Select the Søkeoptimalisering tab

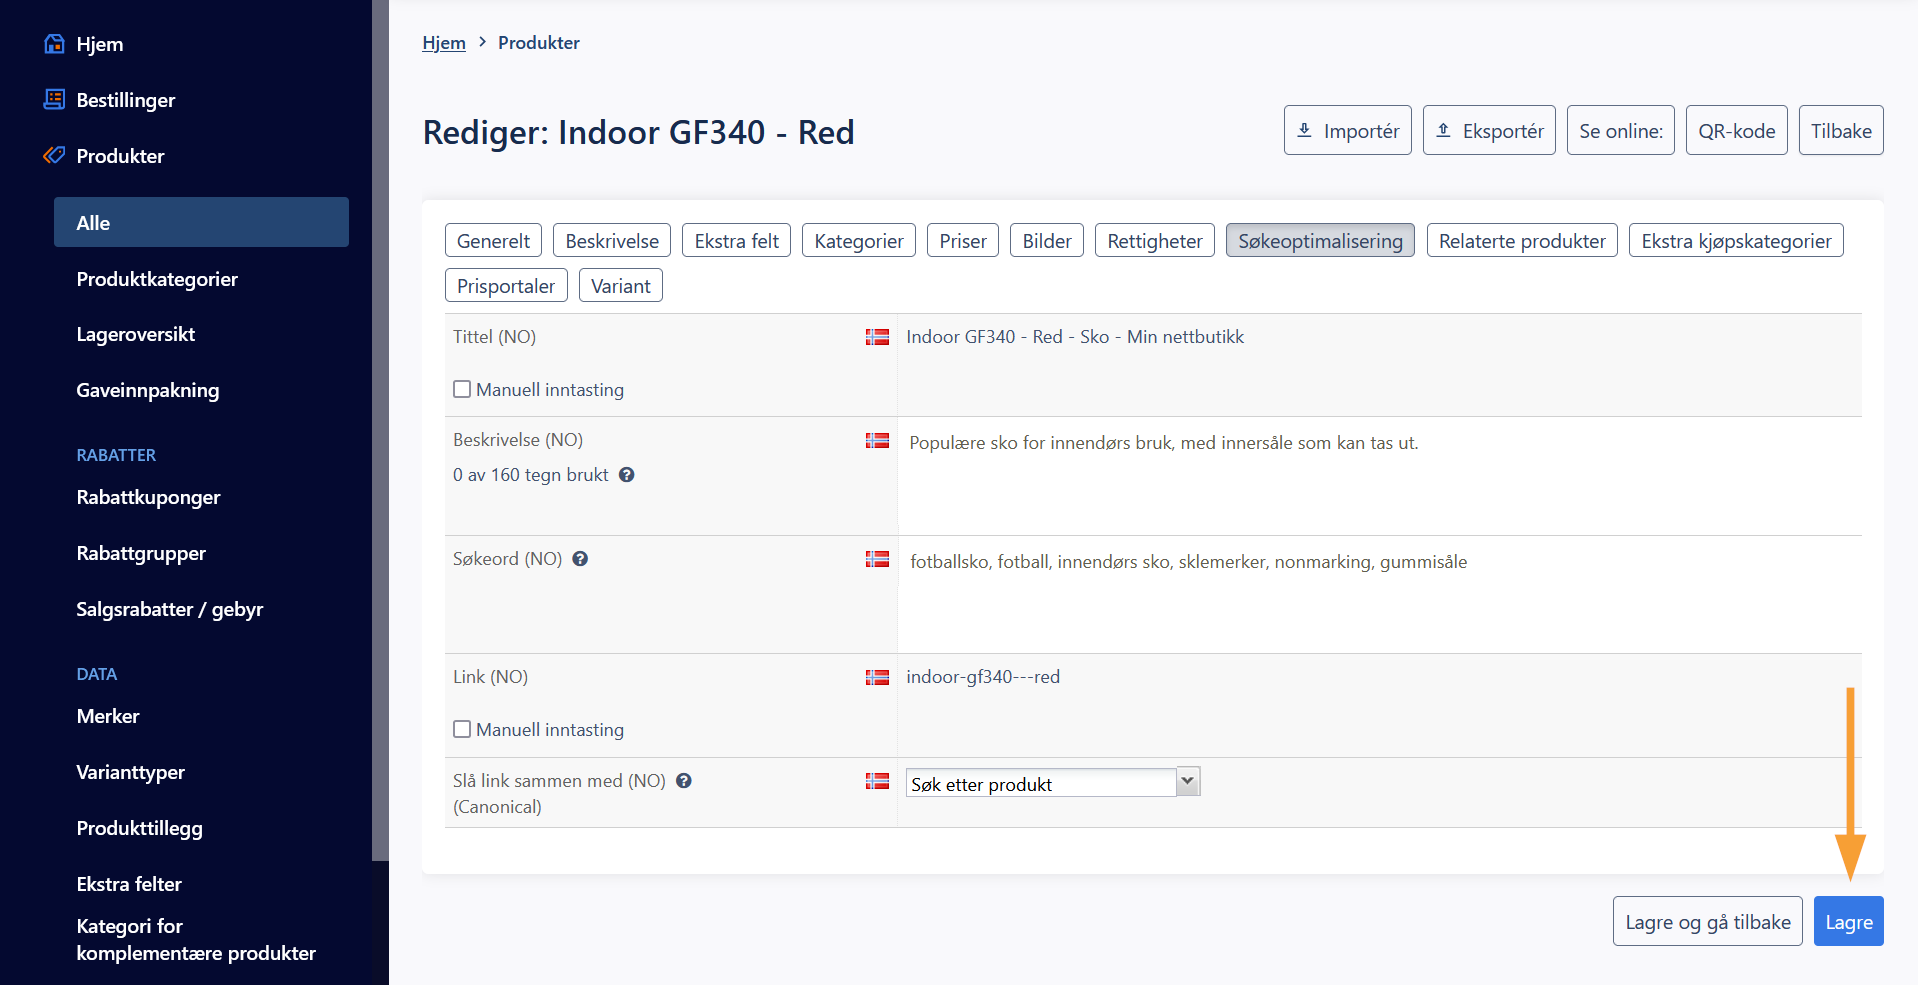pyautogui.click(x=1321, y=241)
